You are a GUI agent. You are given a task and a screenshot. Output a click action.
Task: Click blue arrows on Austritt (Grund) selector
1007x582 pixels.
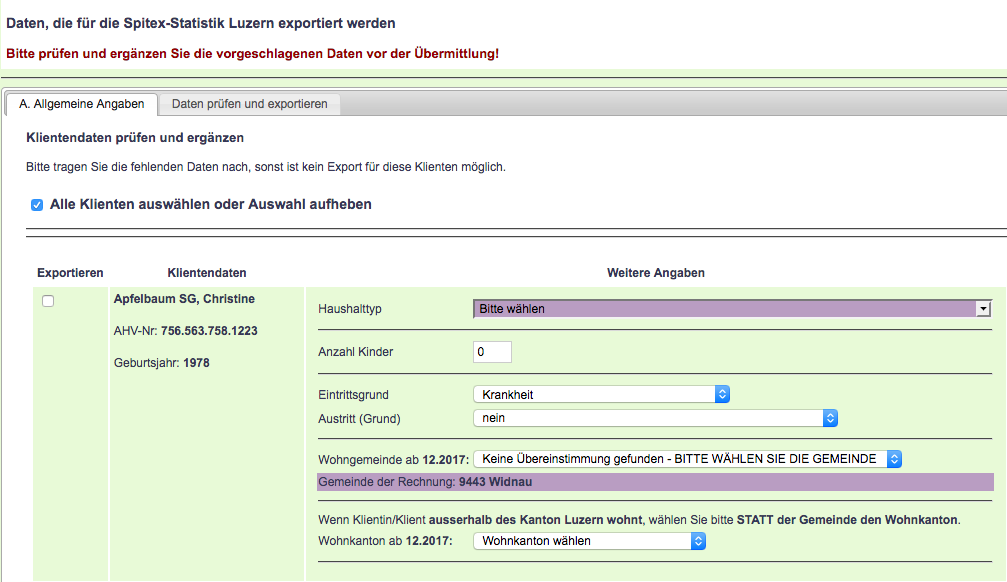click(x=829, y=418)
